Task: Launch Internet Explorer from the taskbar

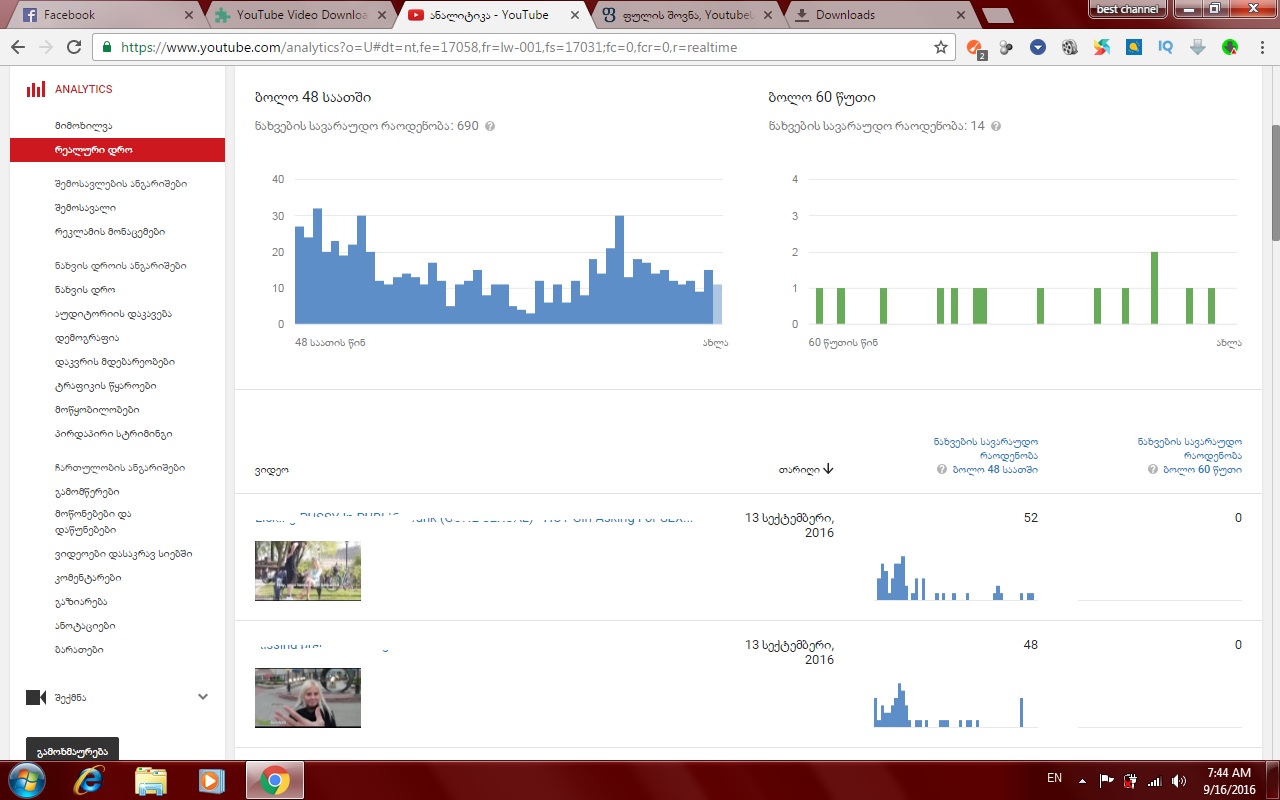Action: (88, 780)
